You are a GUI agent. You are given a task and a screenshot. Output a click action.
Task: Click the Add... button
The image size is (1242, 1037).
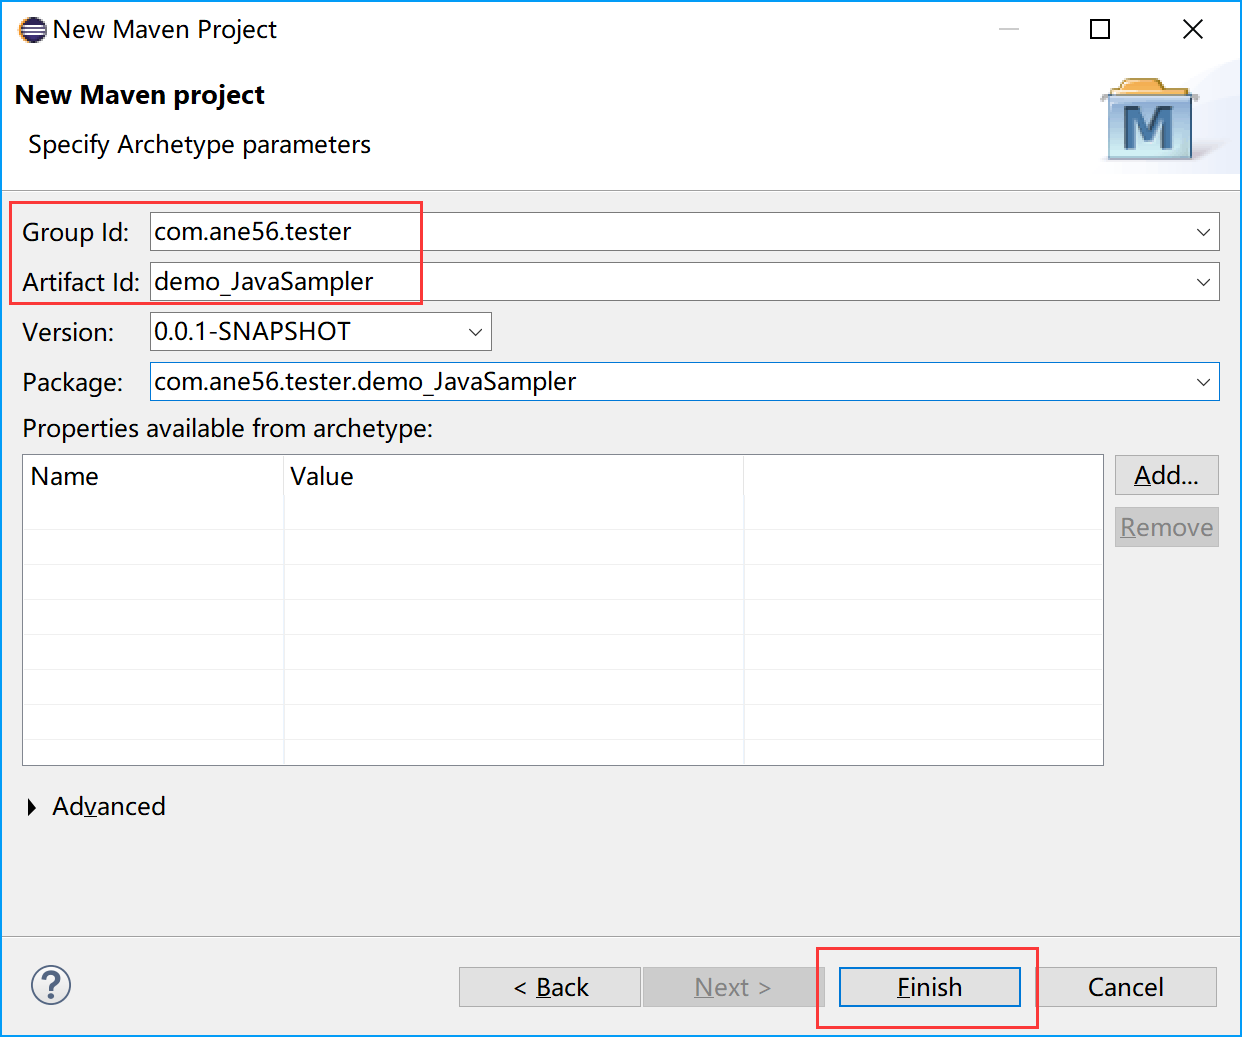(x=1166, y=475)
